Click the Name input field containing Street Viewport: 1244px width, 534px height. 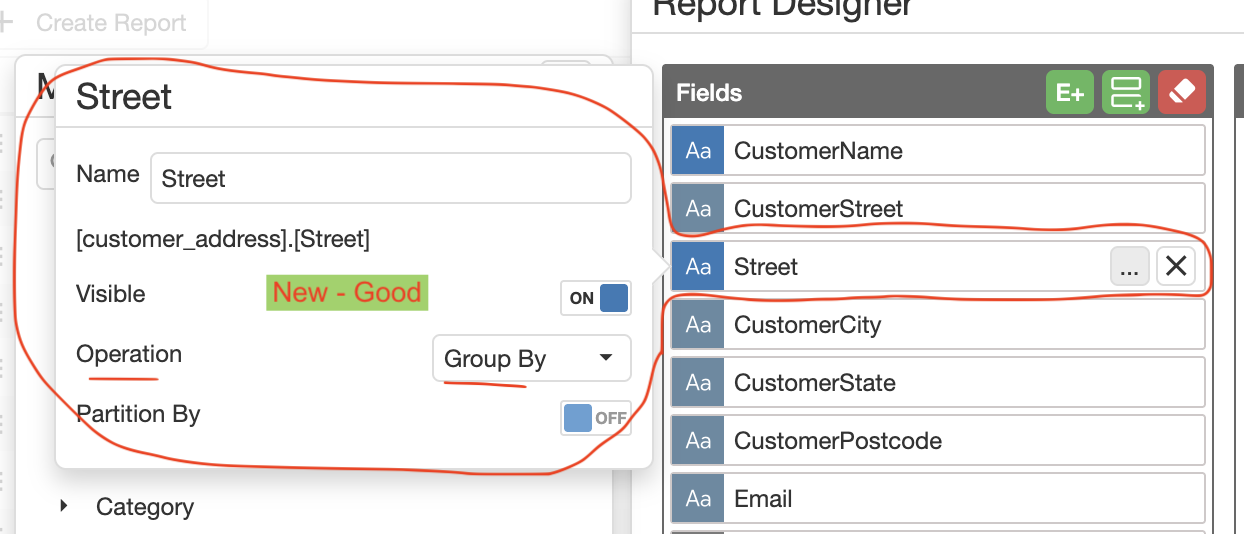[x=391, y=179]
